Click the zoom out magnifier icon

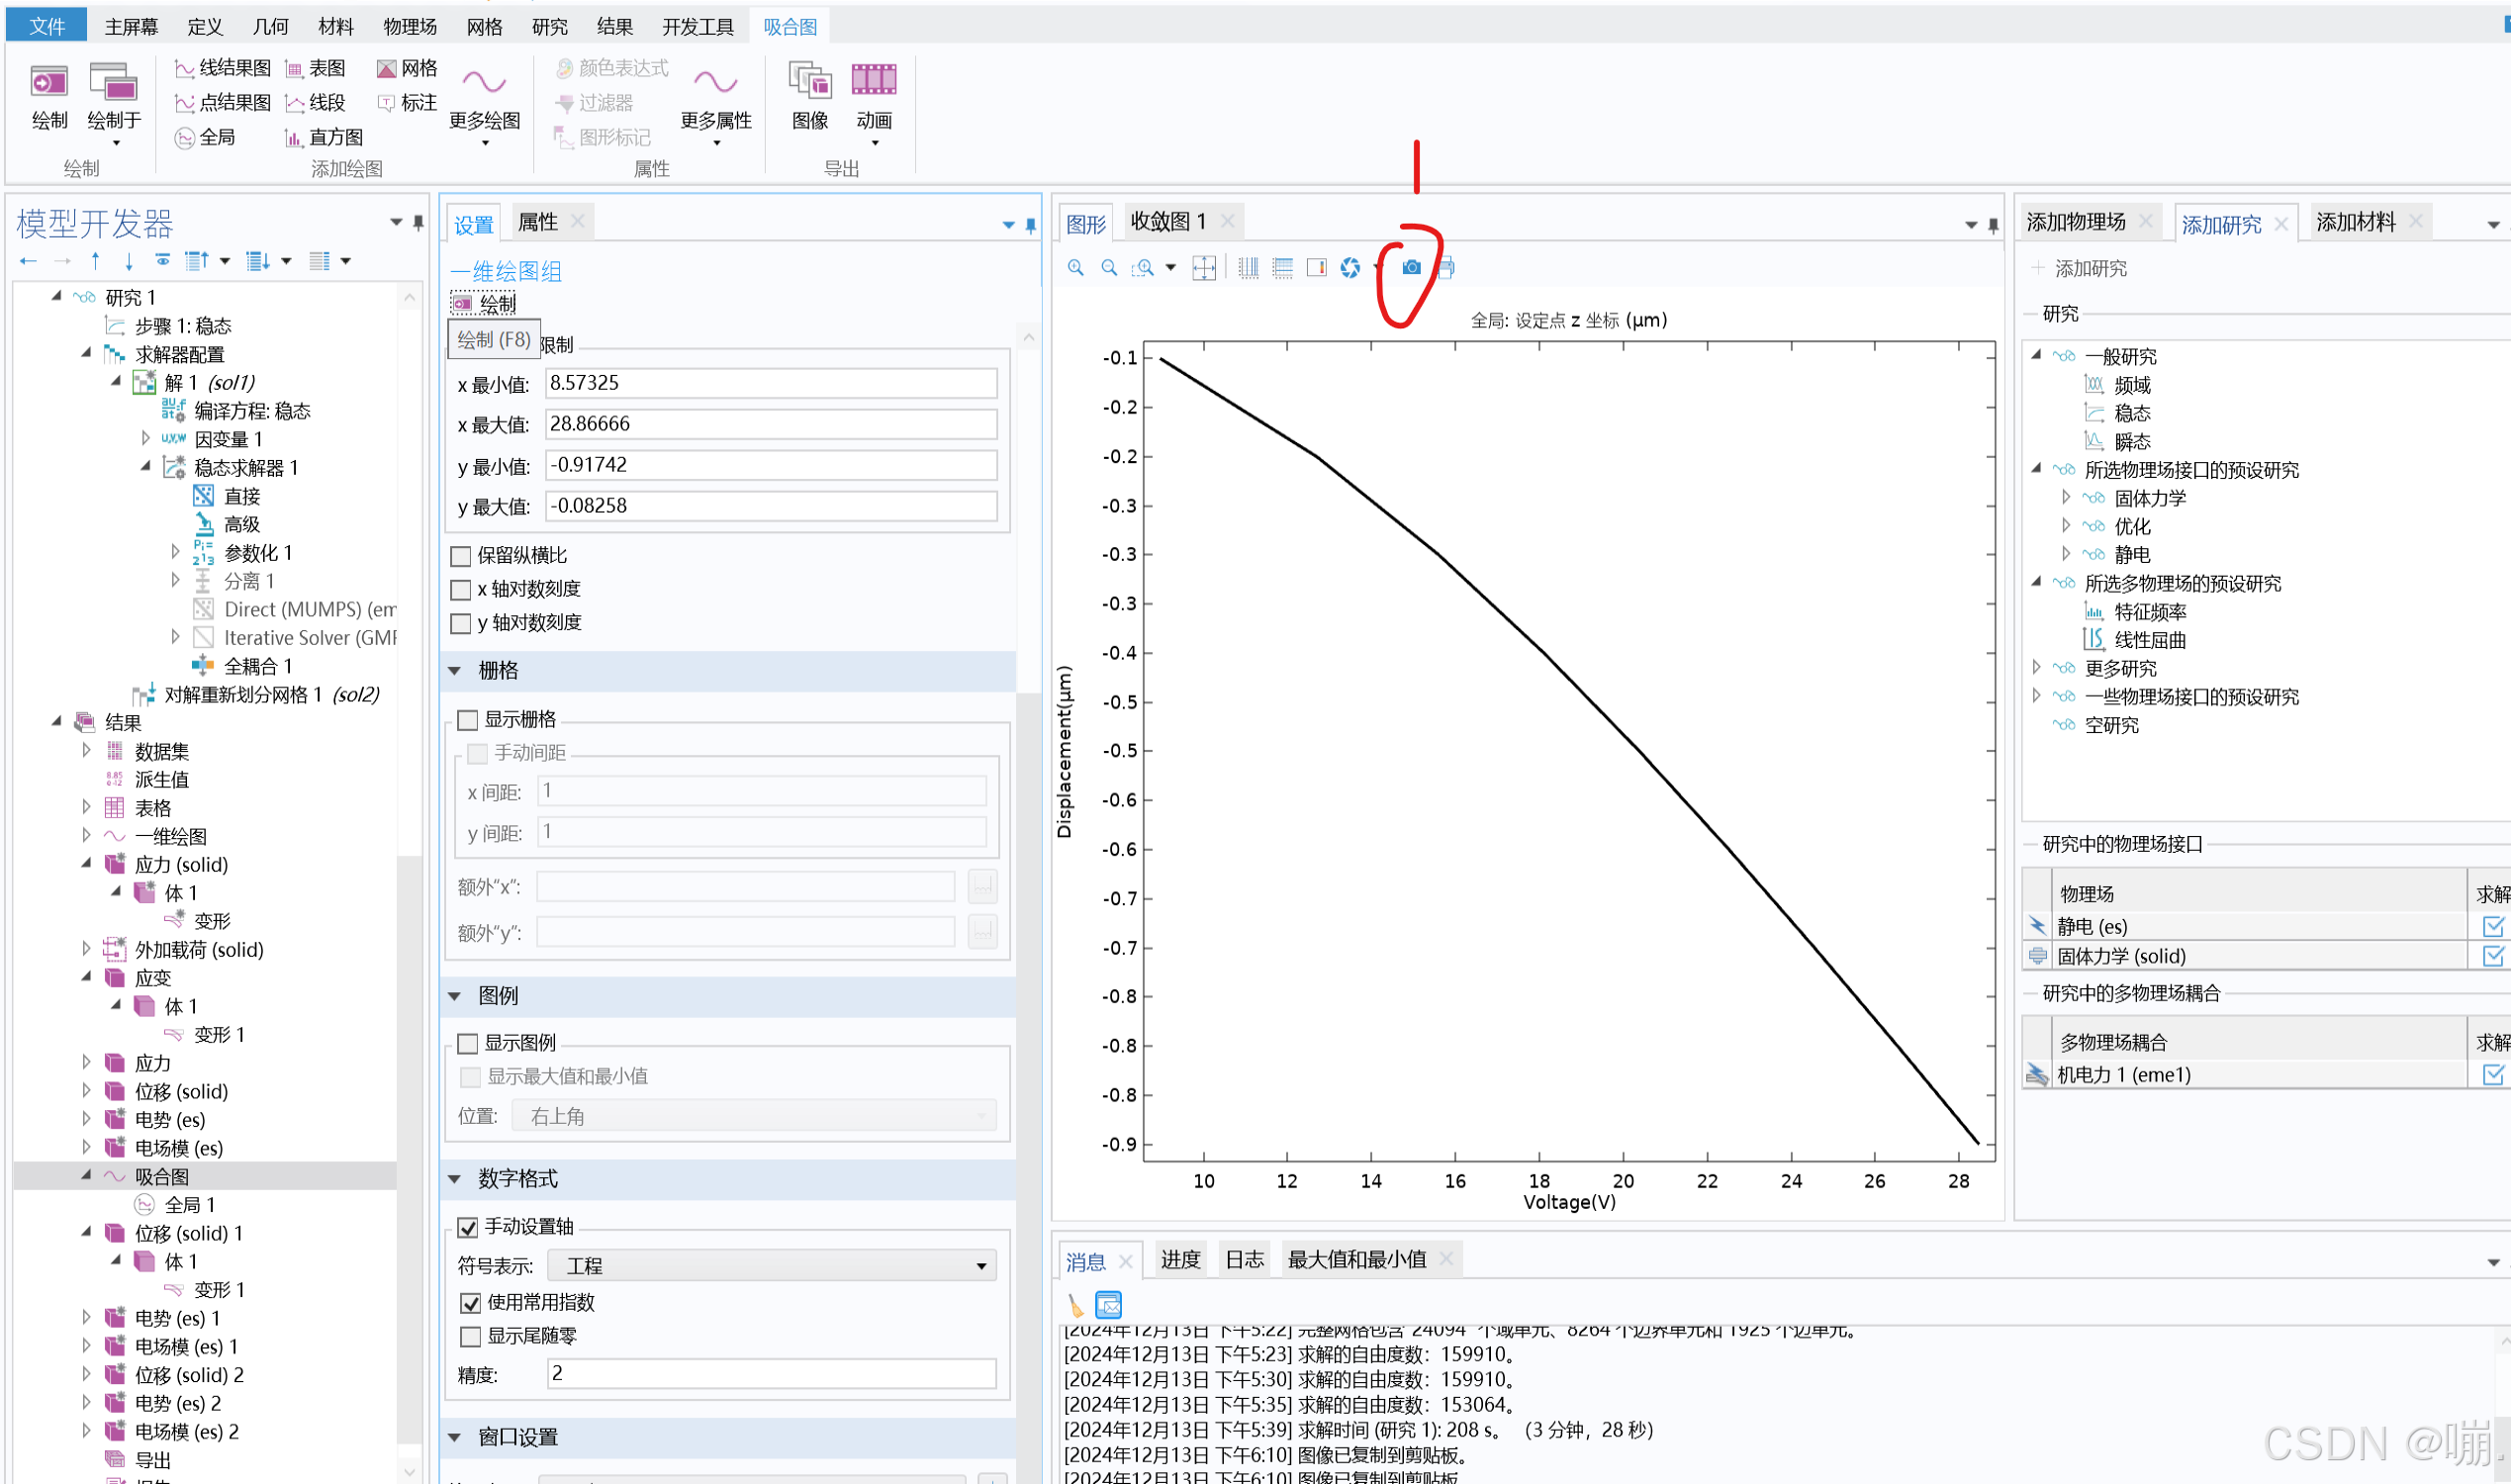tap(1109, 267)
